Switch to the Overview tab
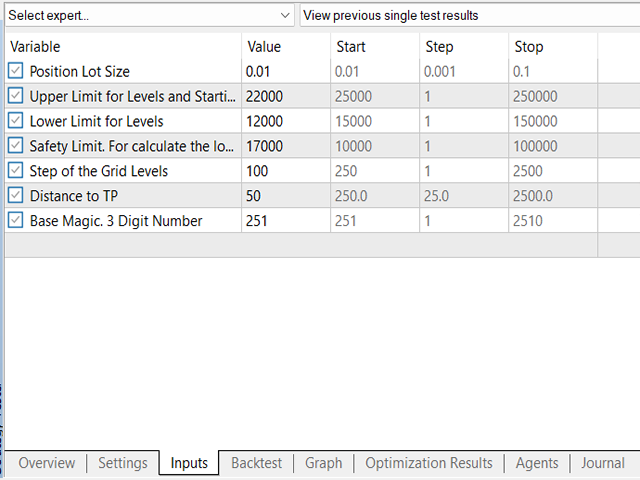 click(47, 463)
